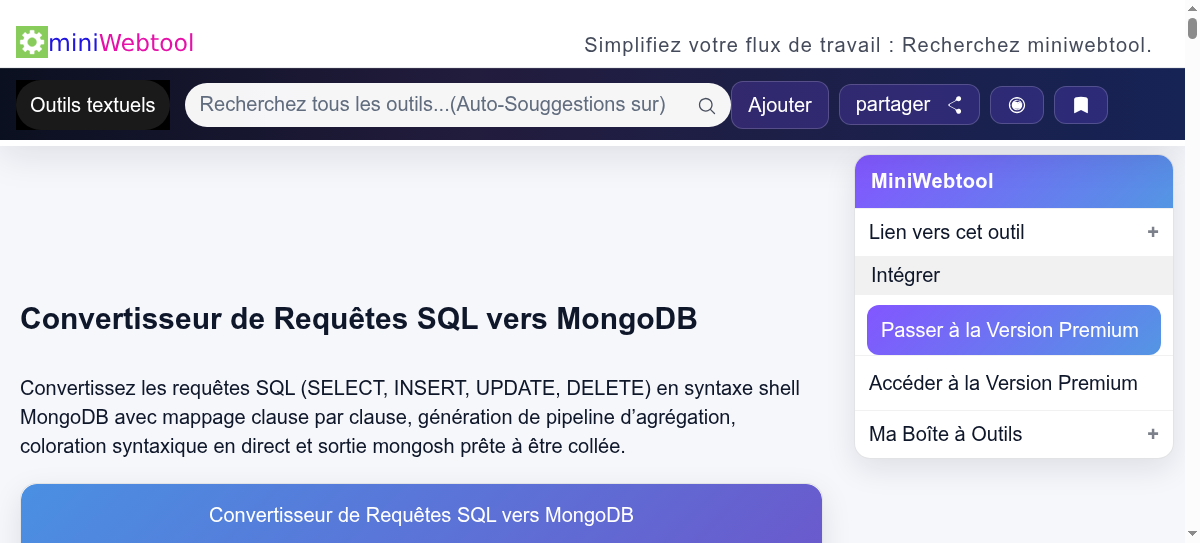Click the miniWebtool logo text link
Screen dimensions: 1200x543
coord(121,43)
